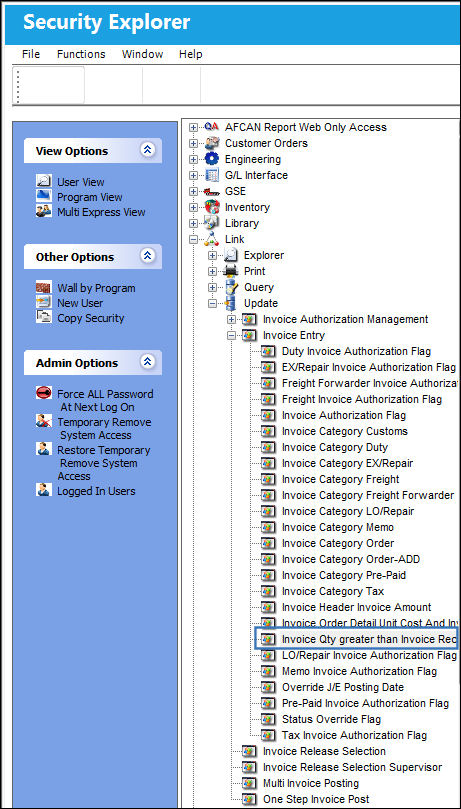Select Duty Invoice Authorization Flag
The width and height of the screenshot is (461, 809).
tap(356, 351)
